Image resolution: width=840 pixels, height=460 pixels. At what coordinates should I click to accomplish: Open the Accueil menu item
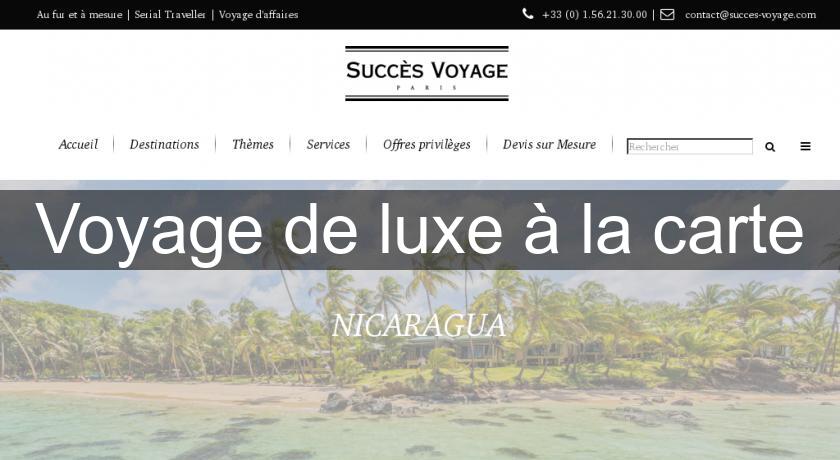pyautogui.click(x=78, y=145)
